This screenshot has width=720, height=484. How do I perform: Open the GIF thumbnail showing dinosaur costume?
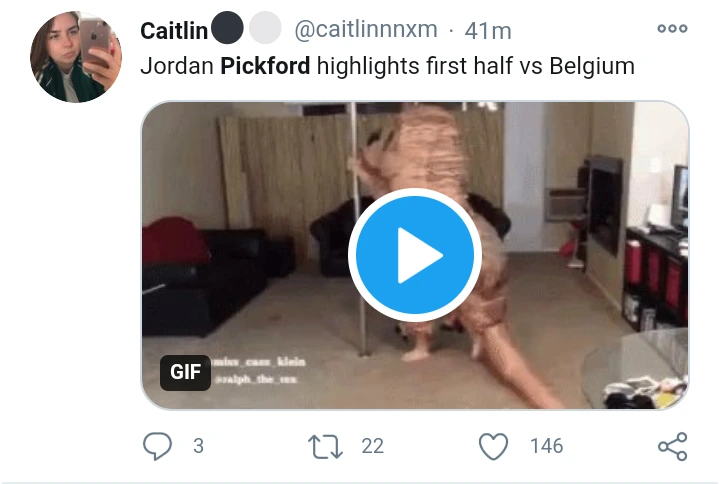pyautogui.click(x=415, y=255)
